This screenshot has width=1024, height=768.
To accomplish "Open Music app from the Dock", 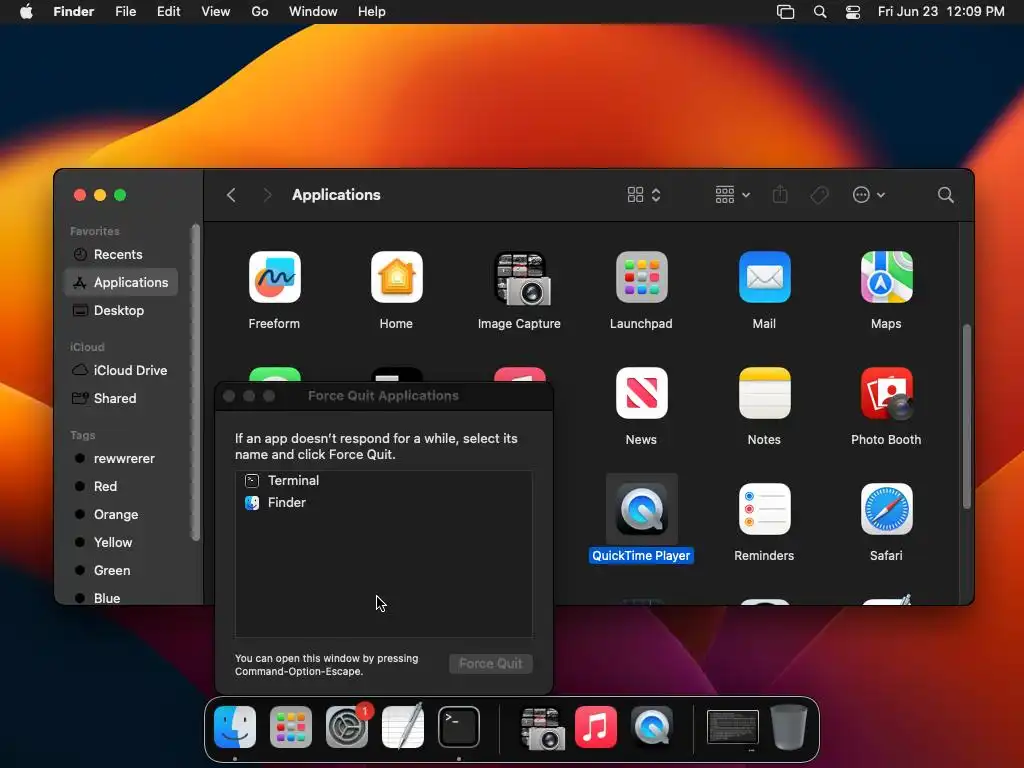I will pos(596,727).
